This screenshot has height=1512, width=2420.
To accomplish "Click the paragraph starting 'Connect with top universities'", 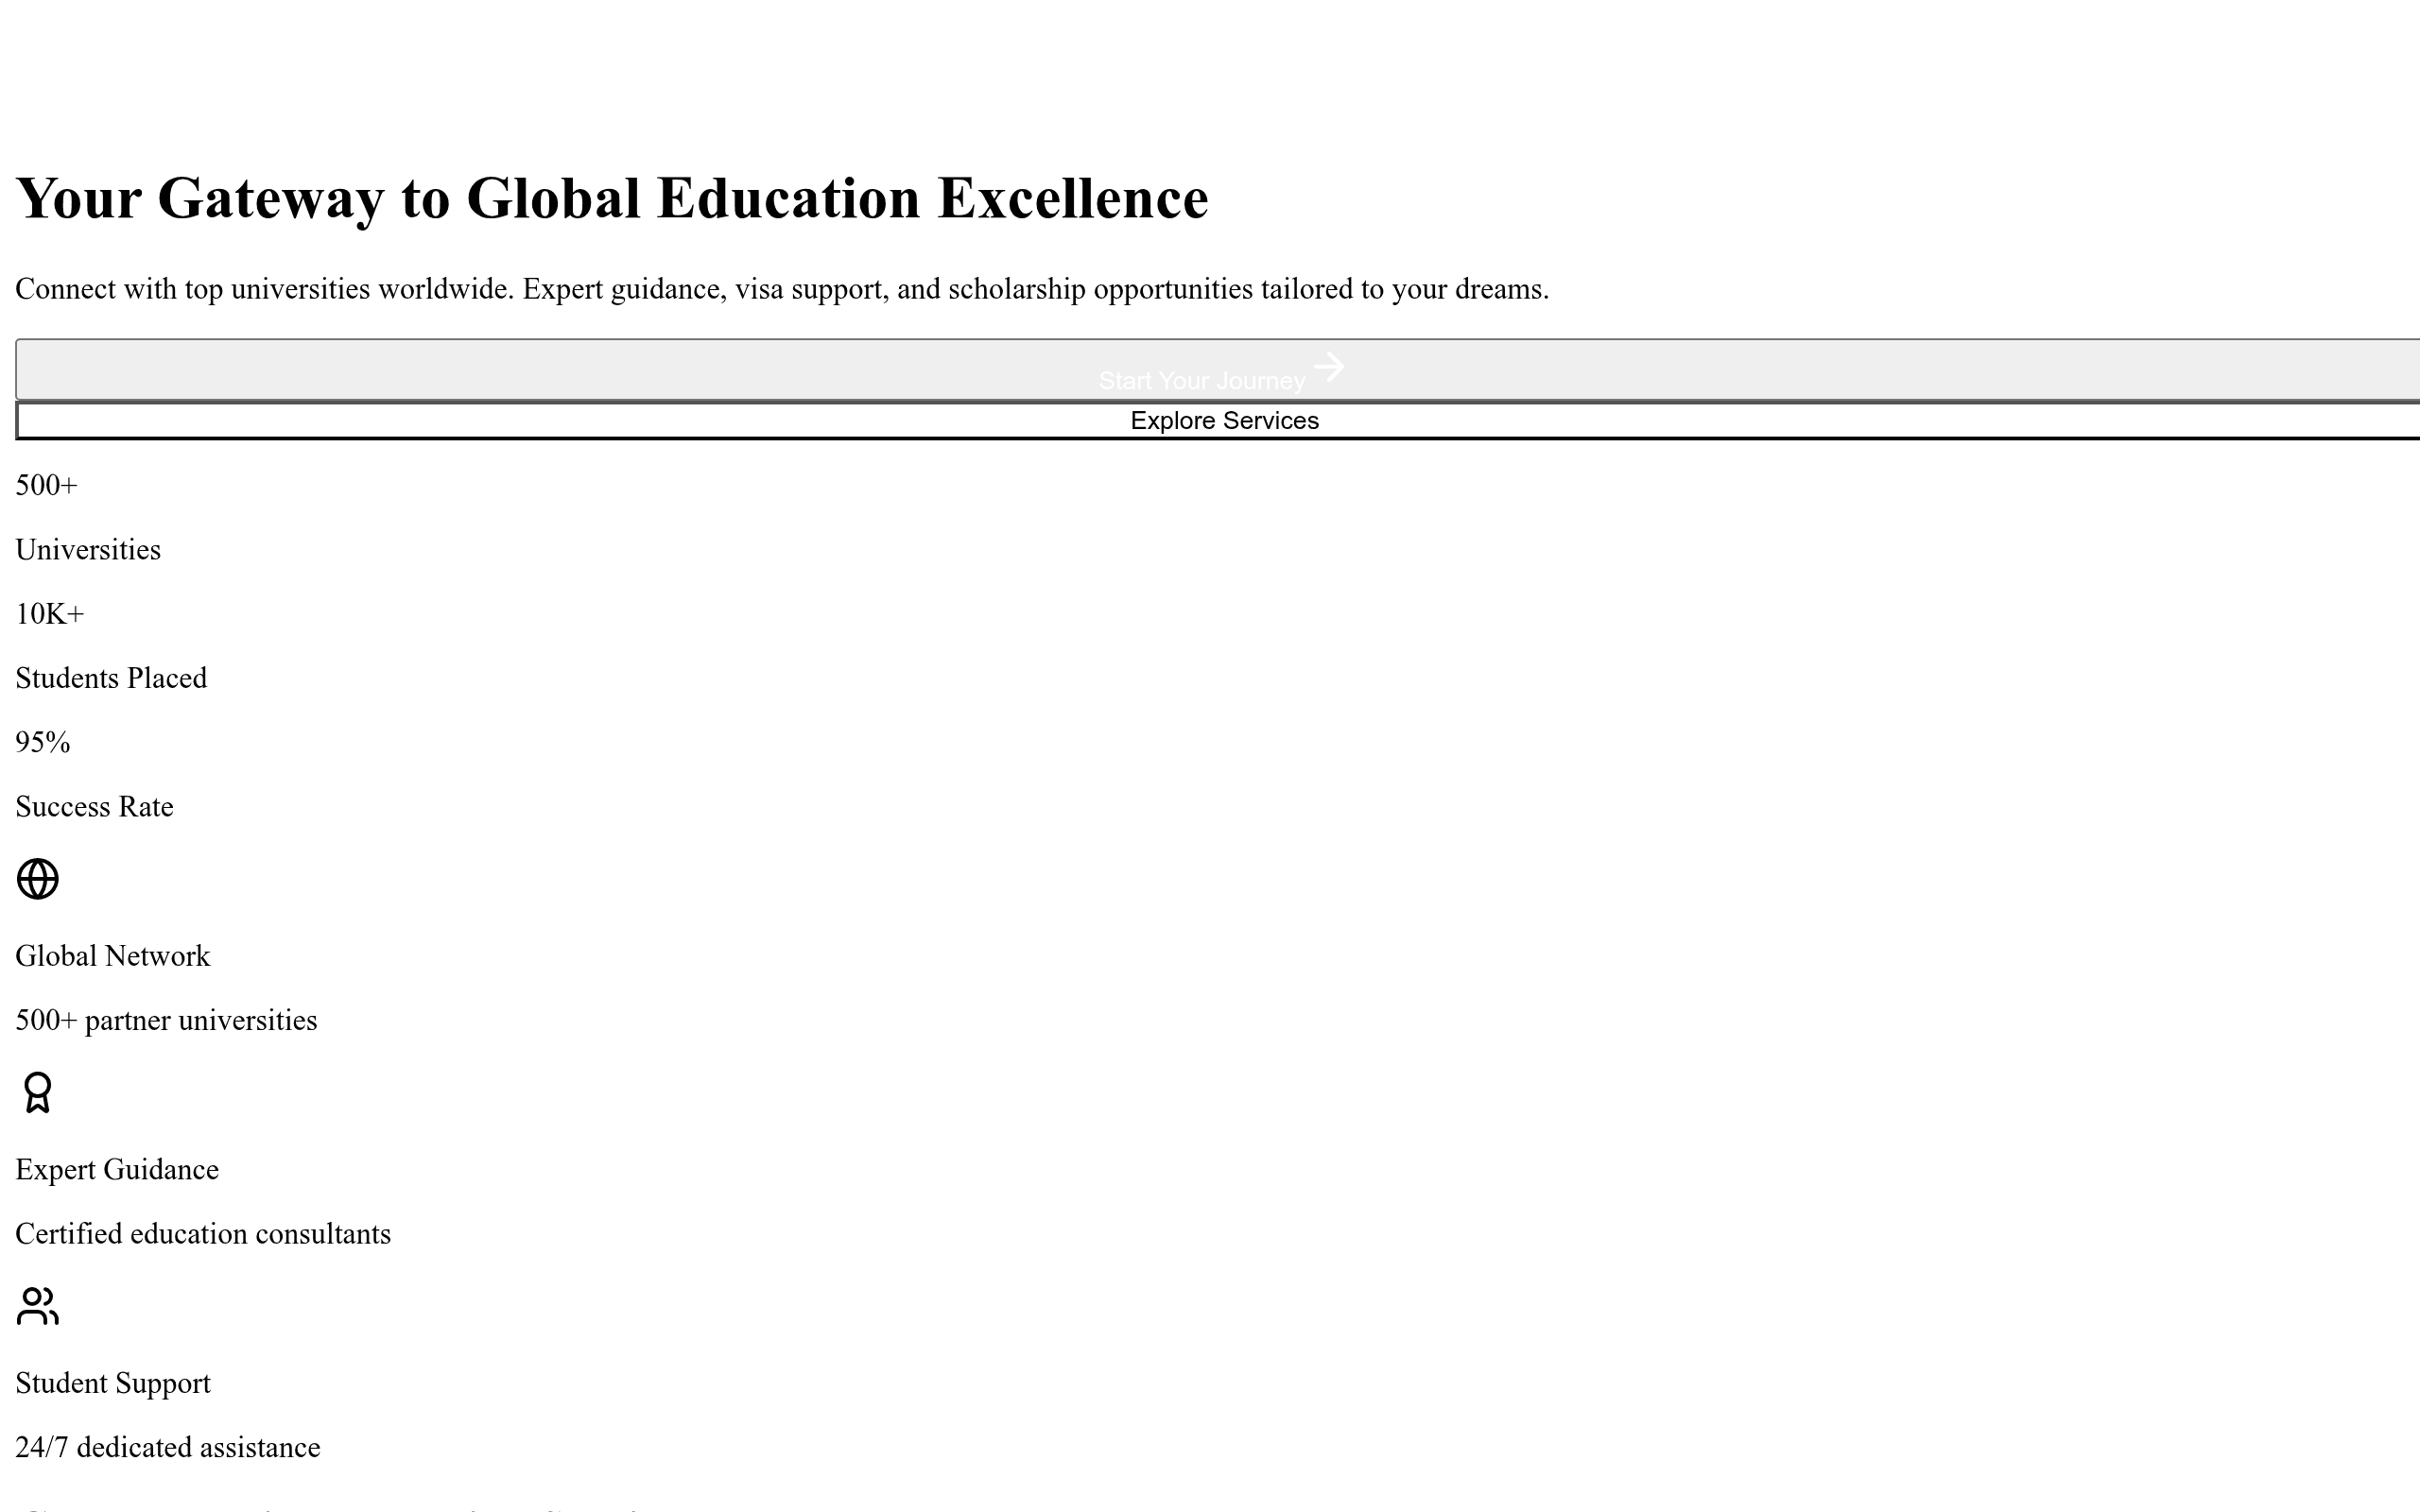I will [x=782, y=289].
